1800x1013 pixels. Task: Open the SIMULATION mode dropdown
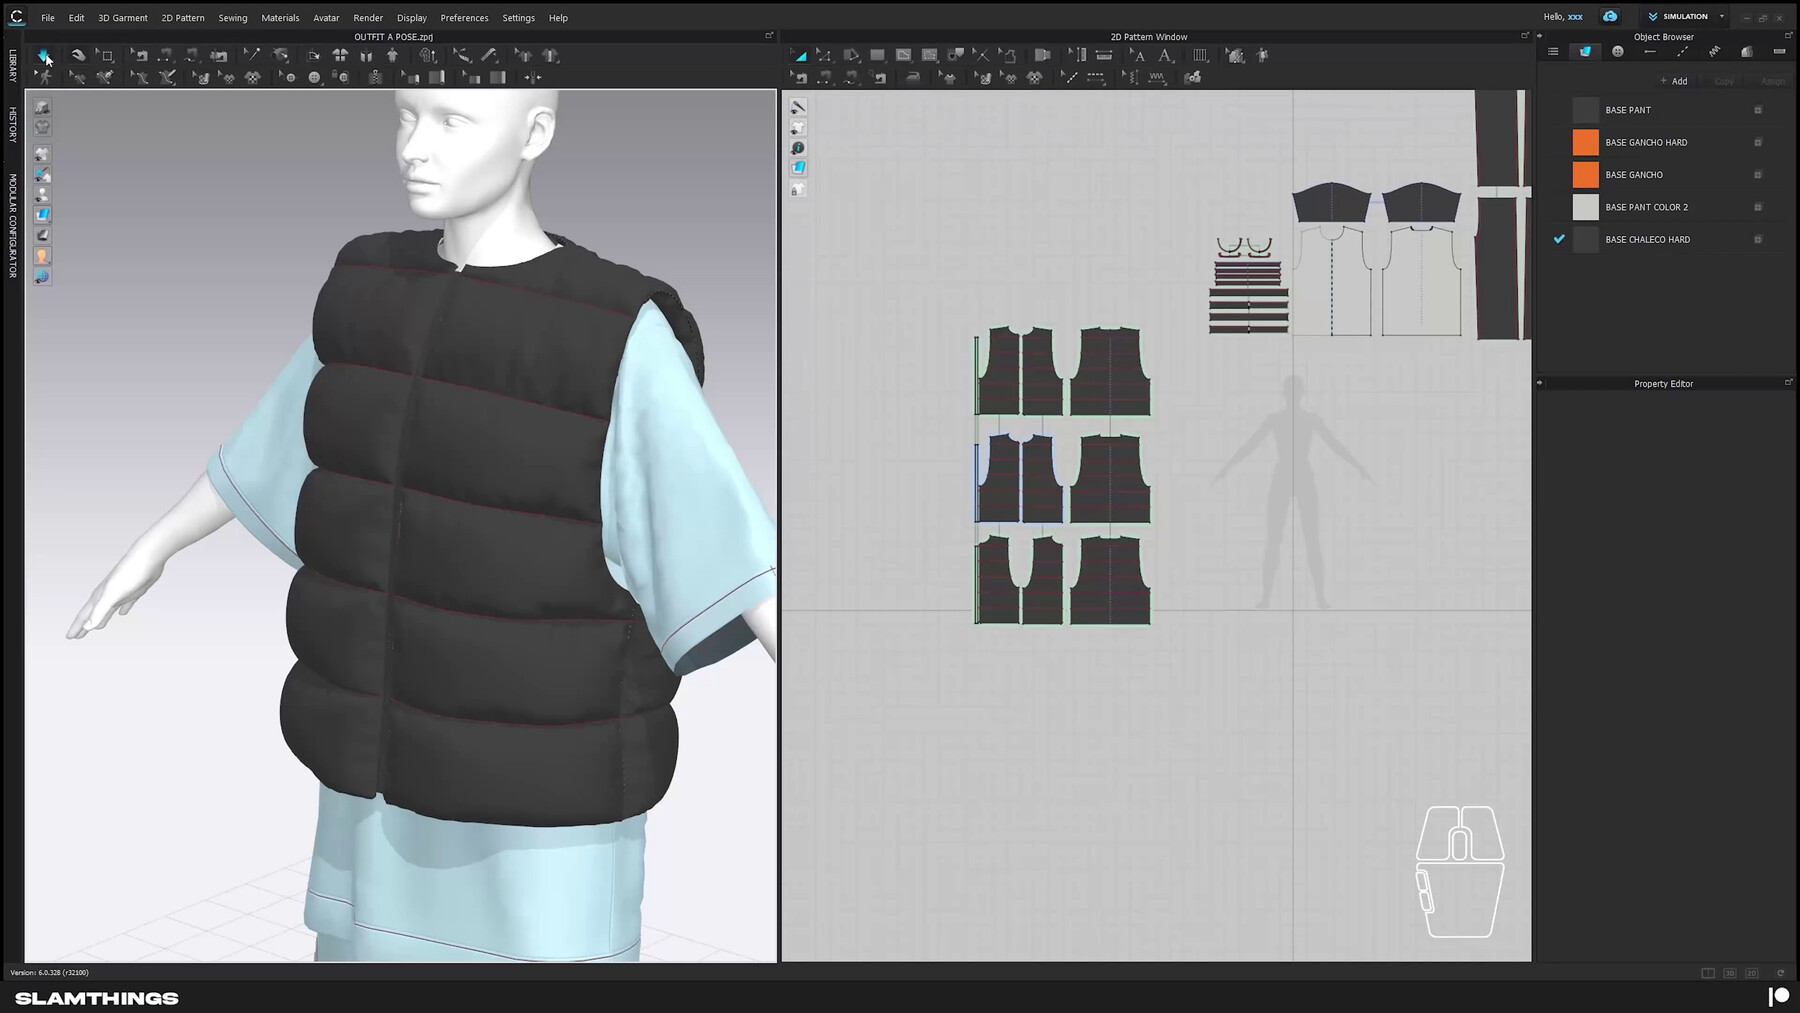coord(1721,16)
